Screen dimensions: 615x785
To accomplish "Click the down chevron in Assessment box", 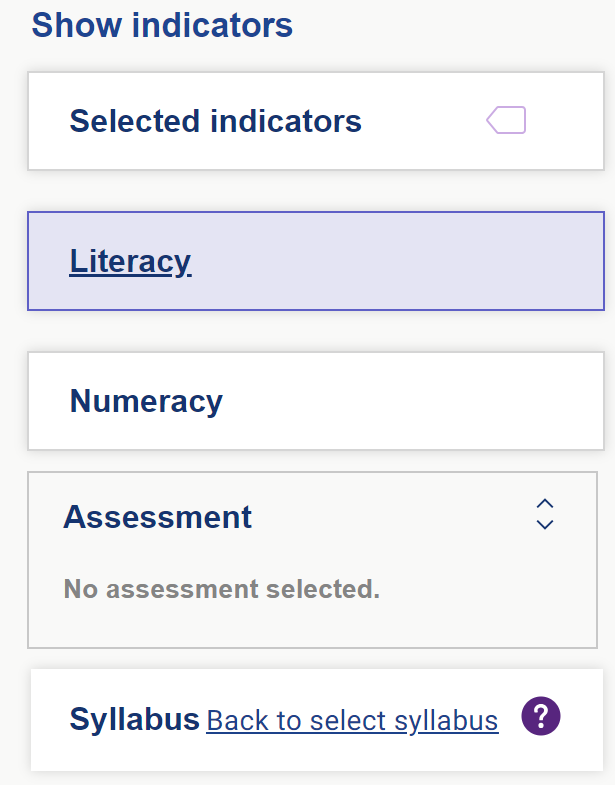I will coord(545,525).
